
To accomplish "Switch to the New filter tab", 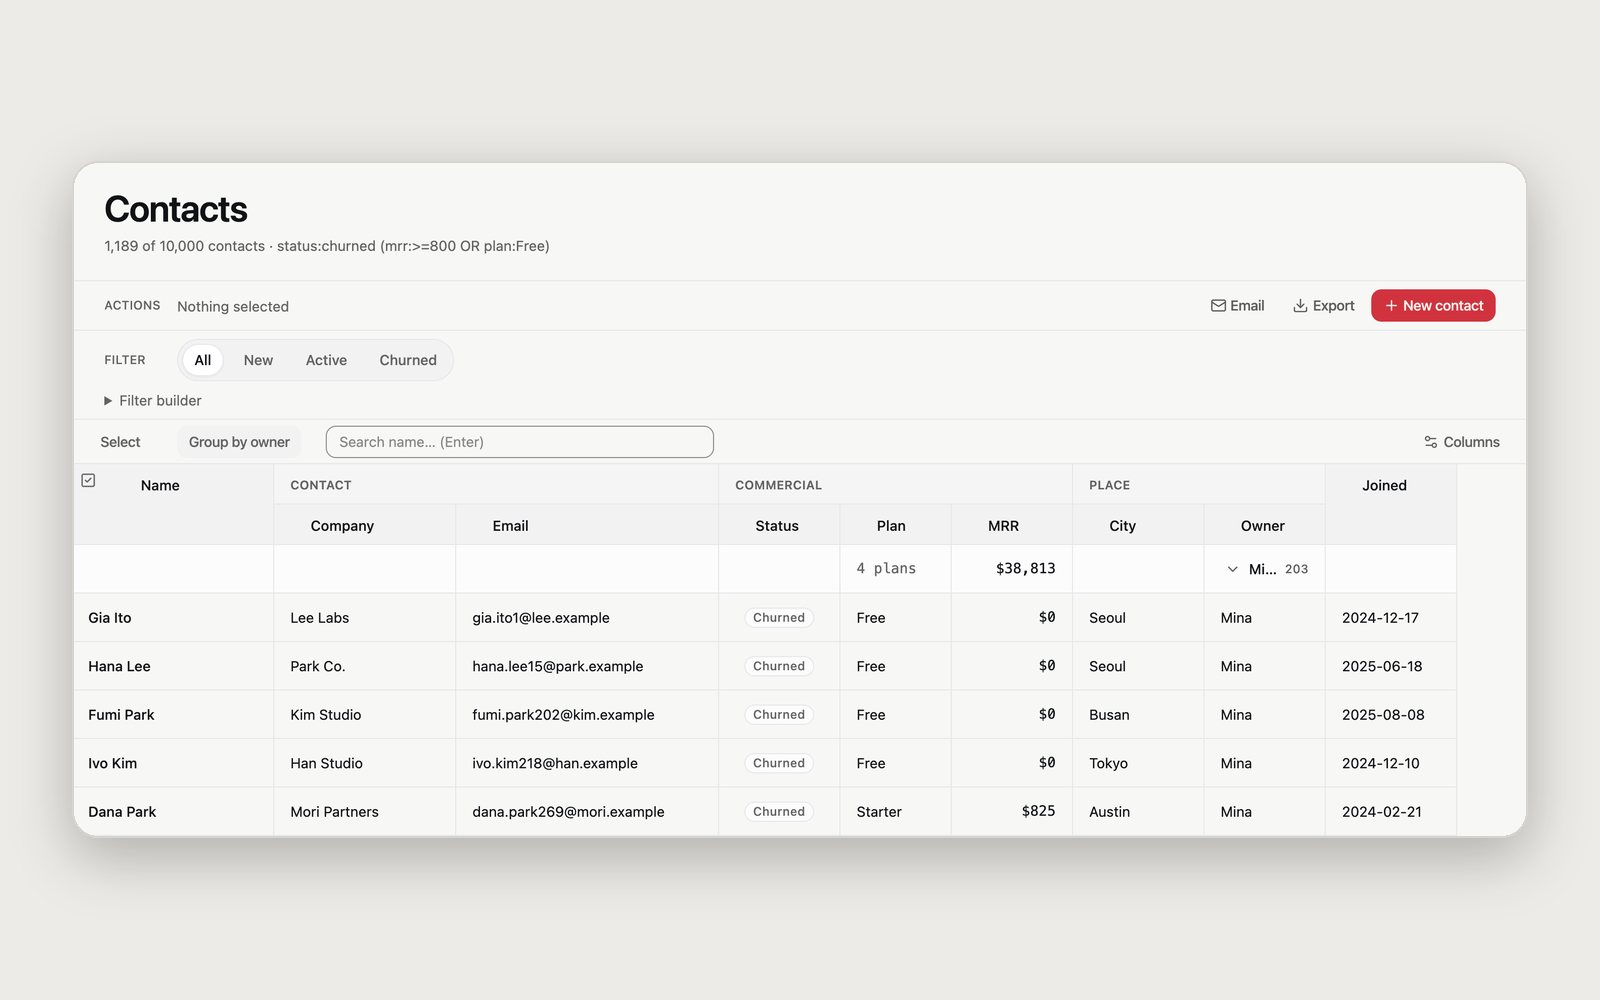I will [258, 360].
